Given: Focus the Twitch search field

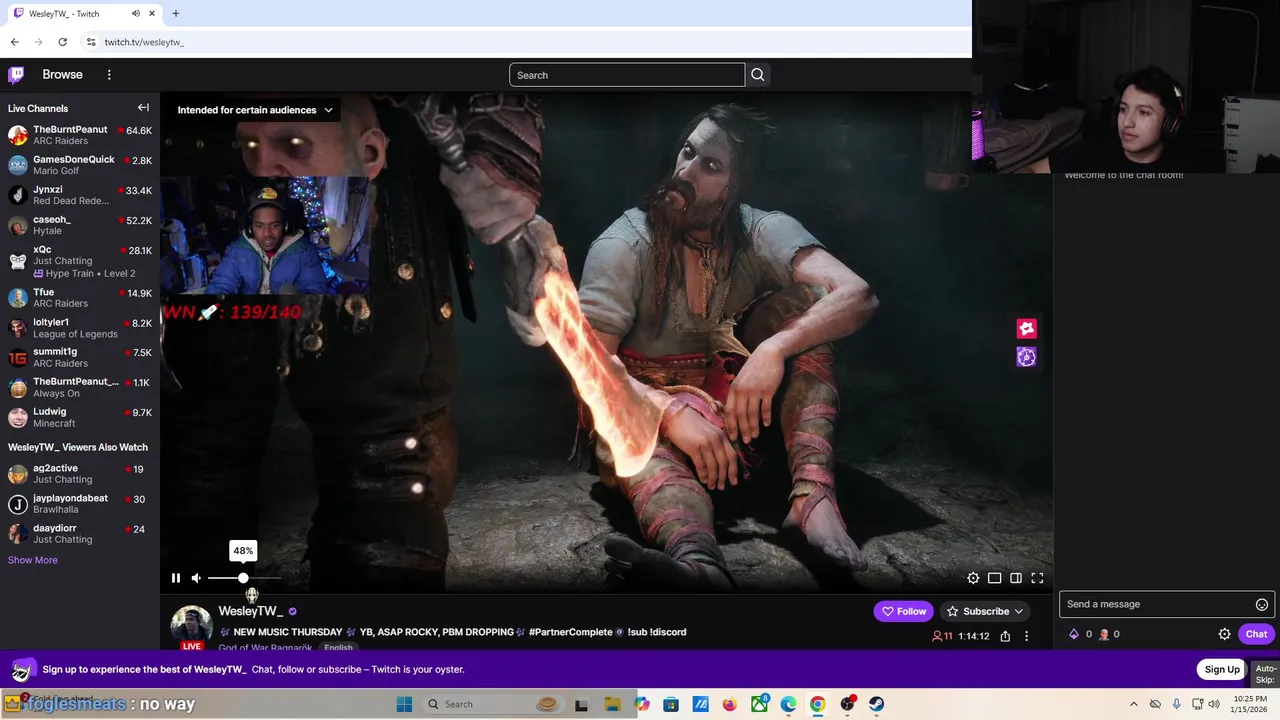Looking at the screenshot, I should point(627,75).
